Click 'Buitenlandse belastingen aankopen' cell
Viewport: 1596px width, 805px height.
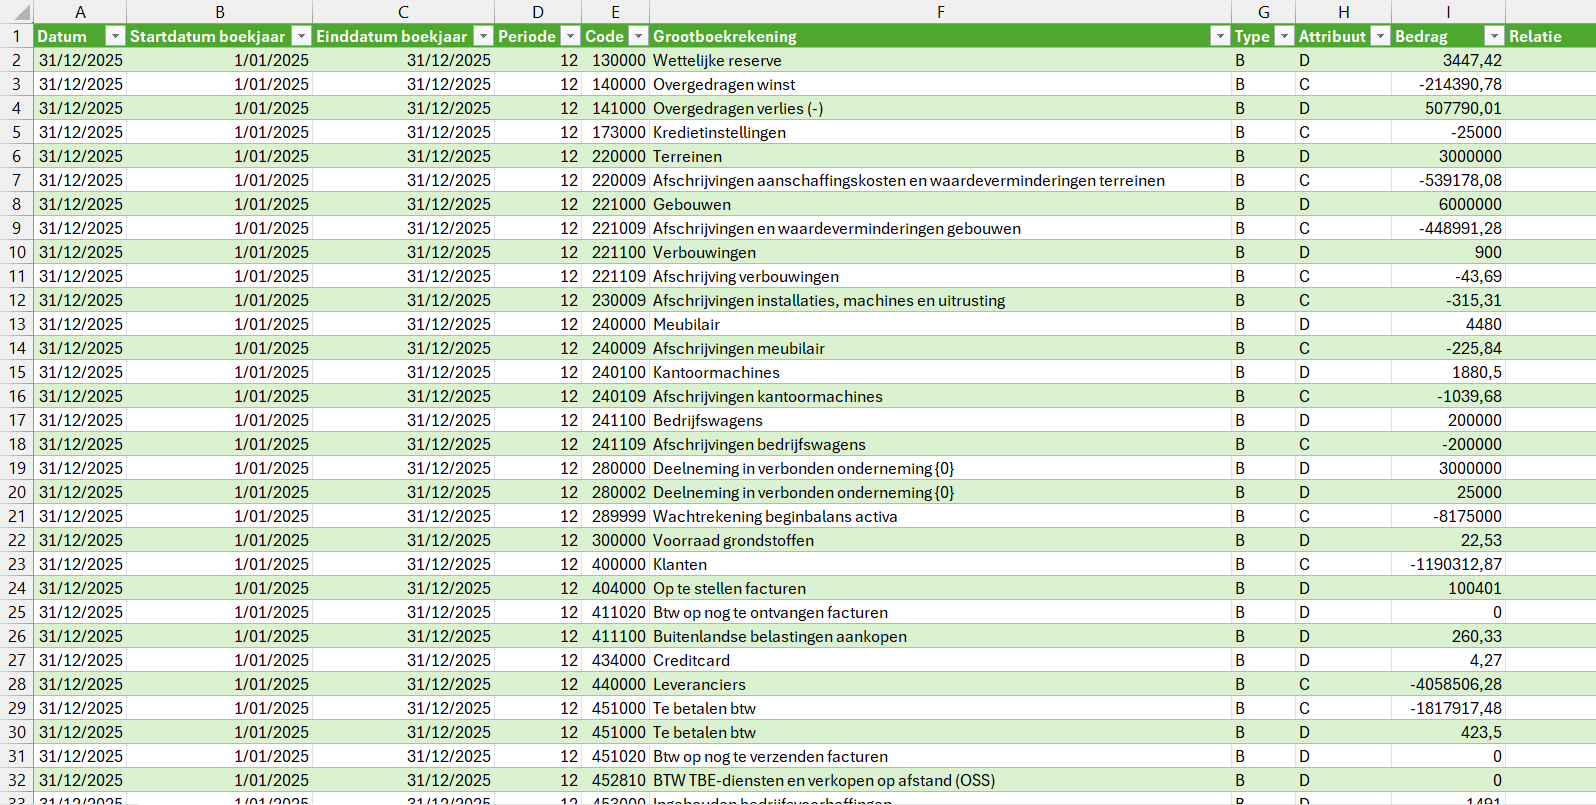tap(940, 636)
